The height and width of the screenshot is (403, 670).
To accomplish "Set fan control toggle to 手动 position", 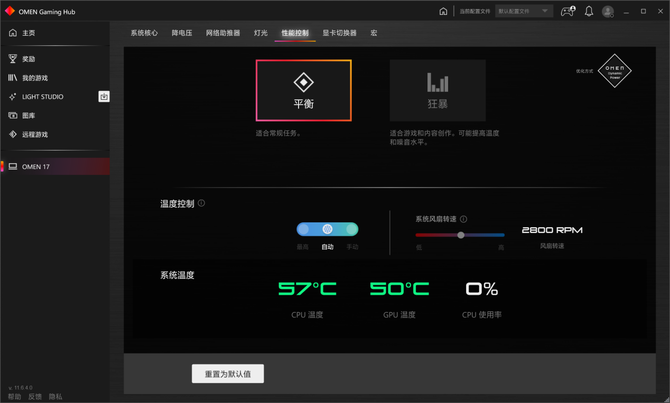I will [352, 229].
